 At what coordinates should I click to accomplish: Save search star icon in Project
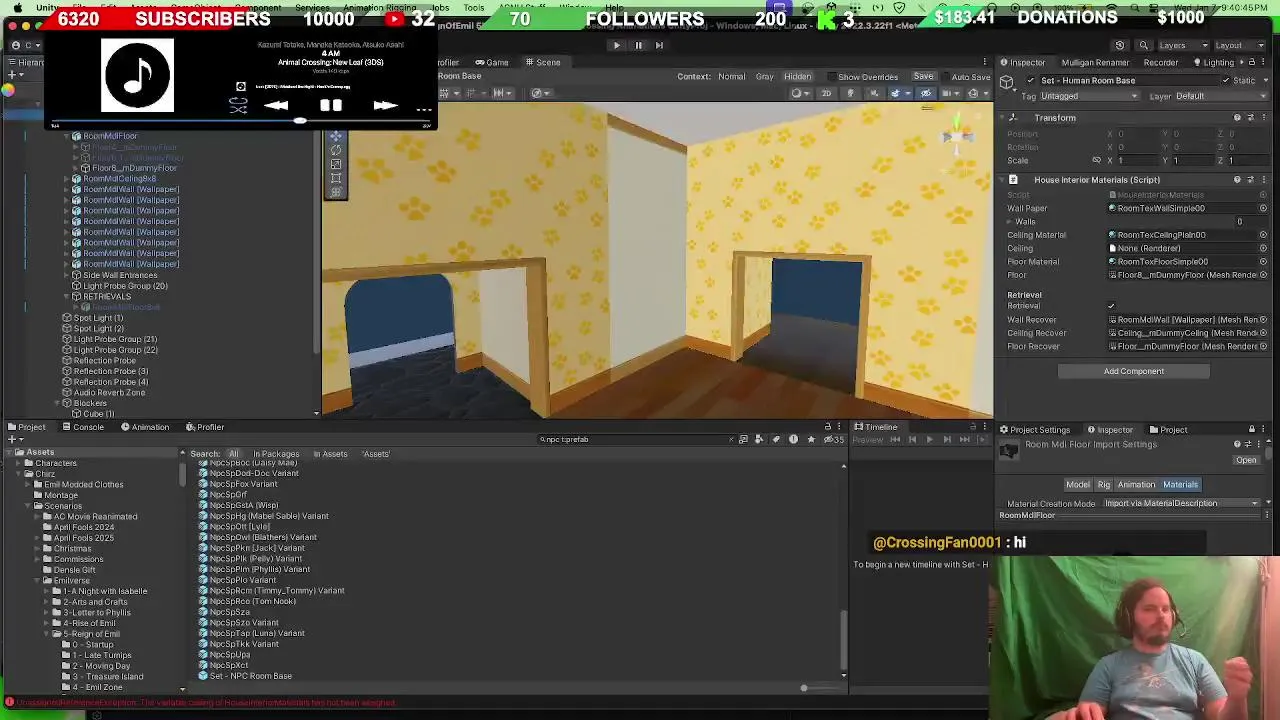pos(811,439)
